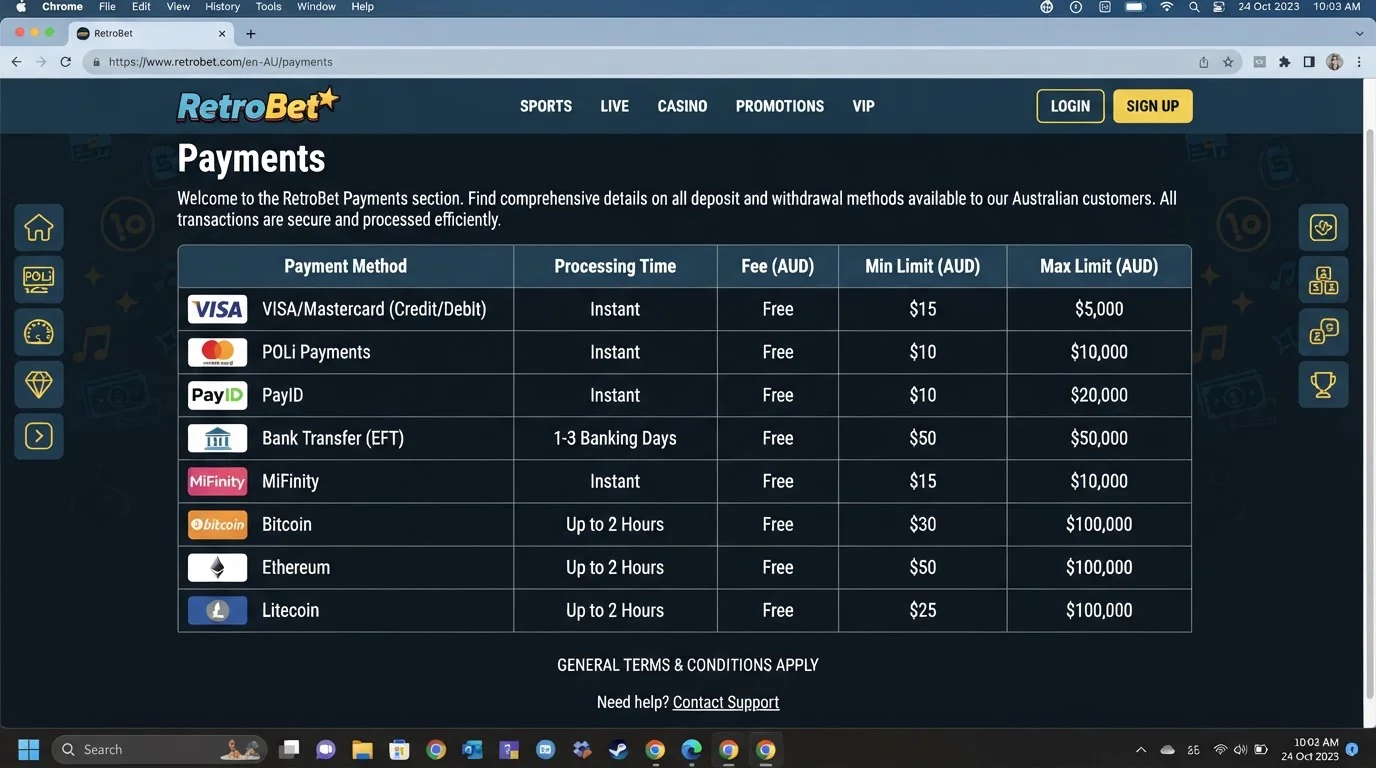This screenshot has width=1376, height=768.
Task: Click the Payment Method column header
Action: point(346,266)
